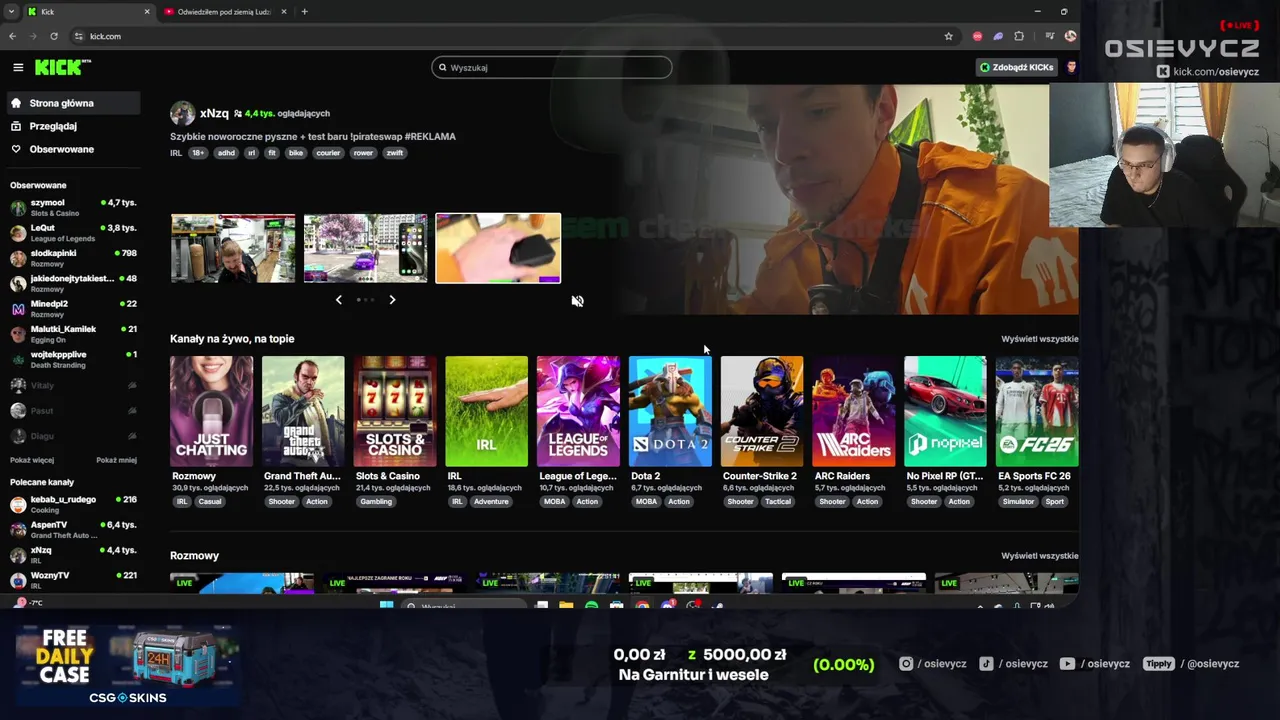Open the Counter-Strike 2 category
This screenshot has height=720, width=1280.
coord(762,411)
